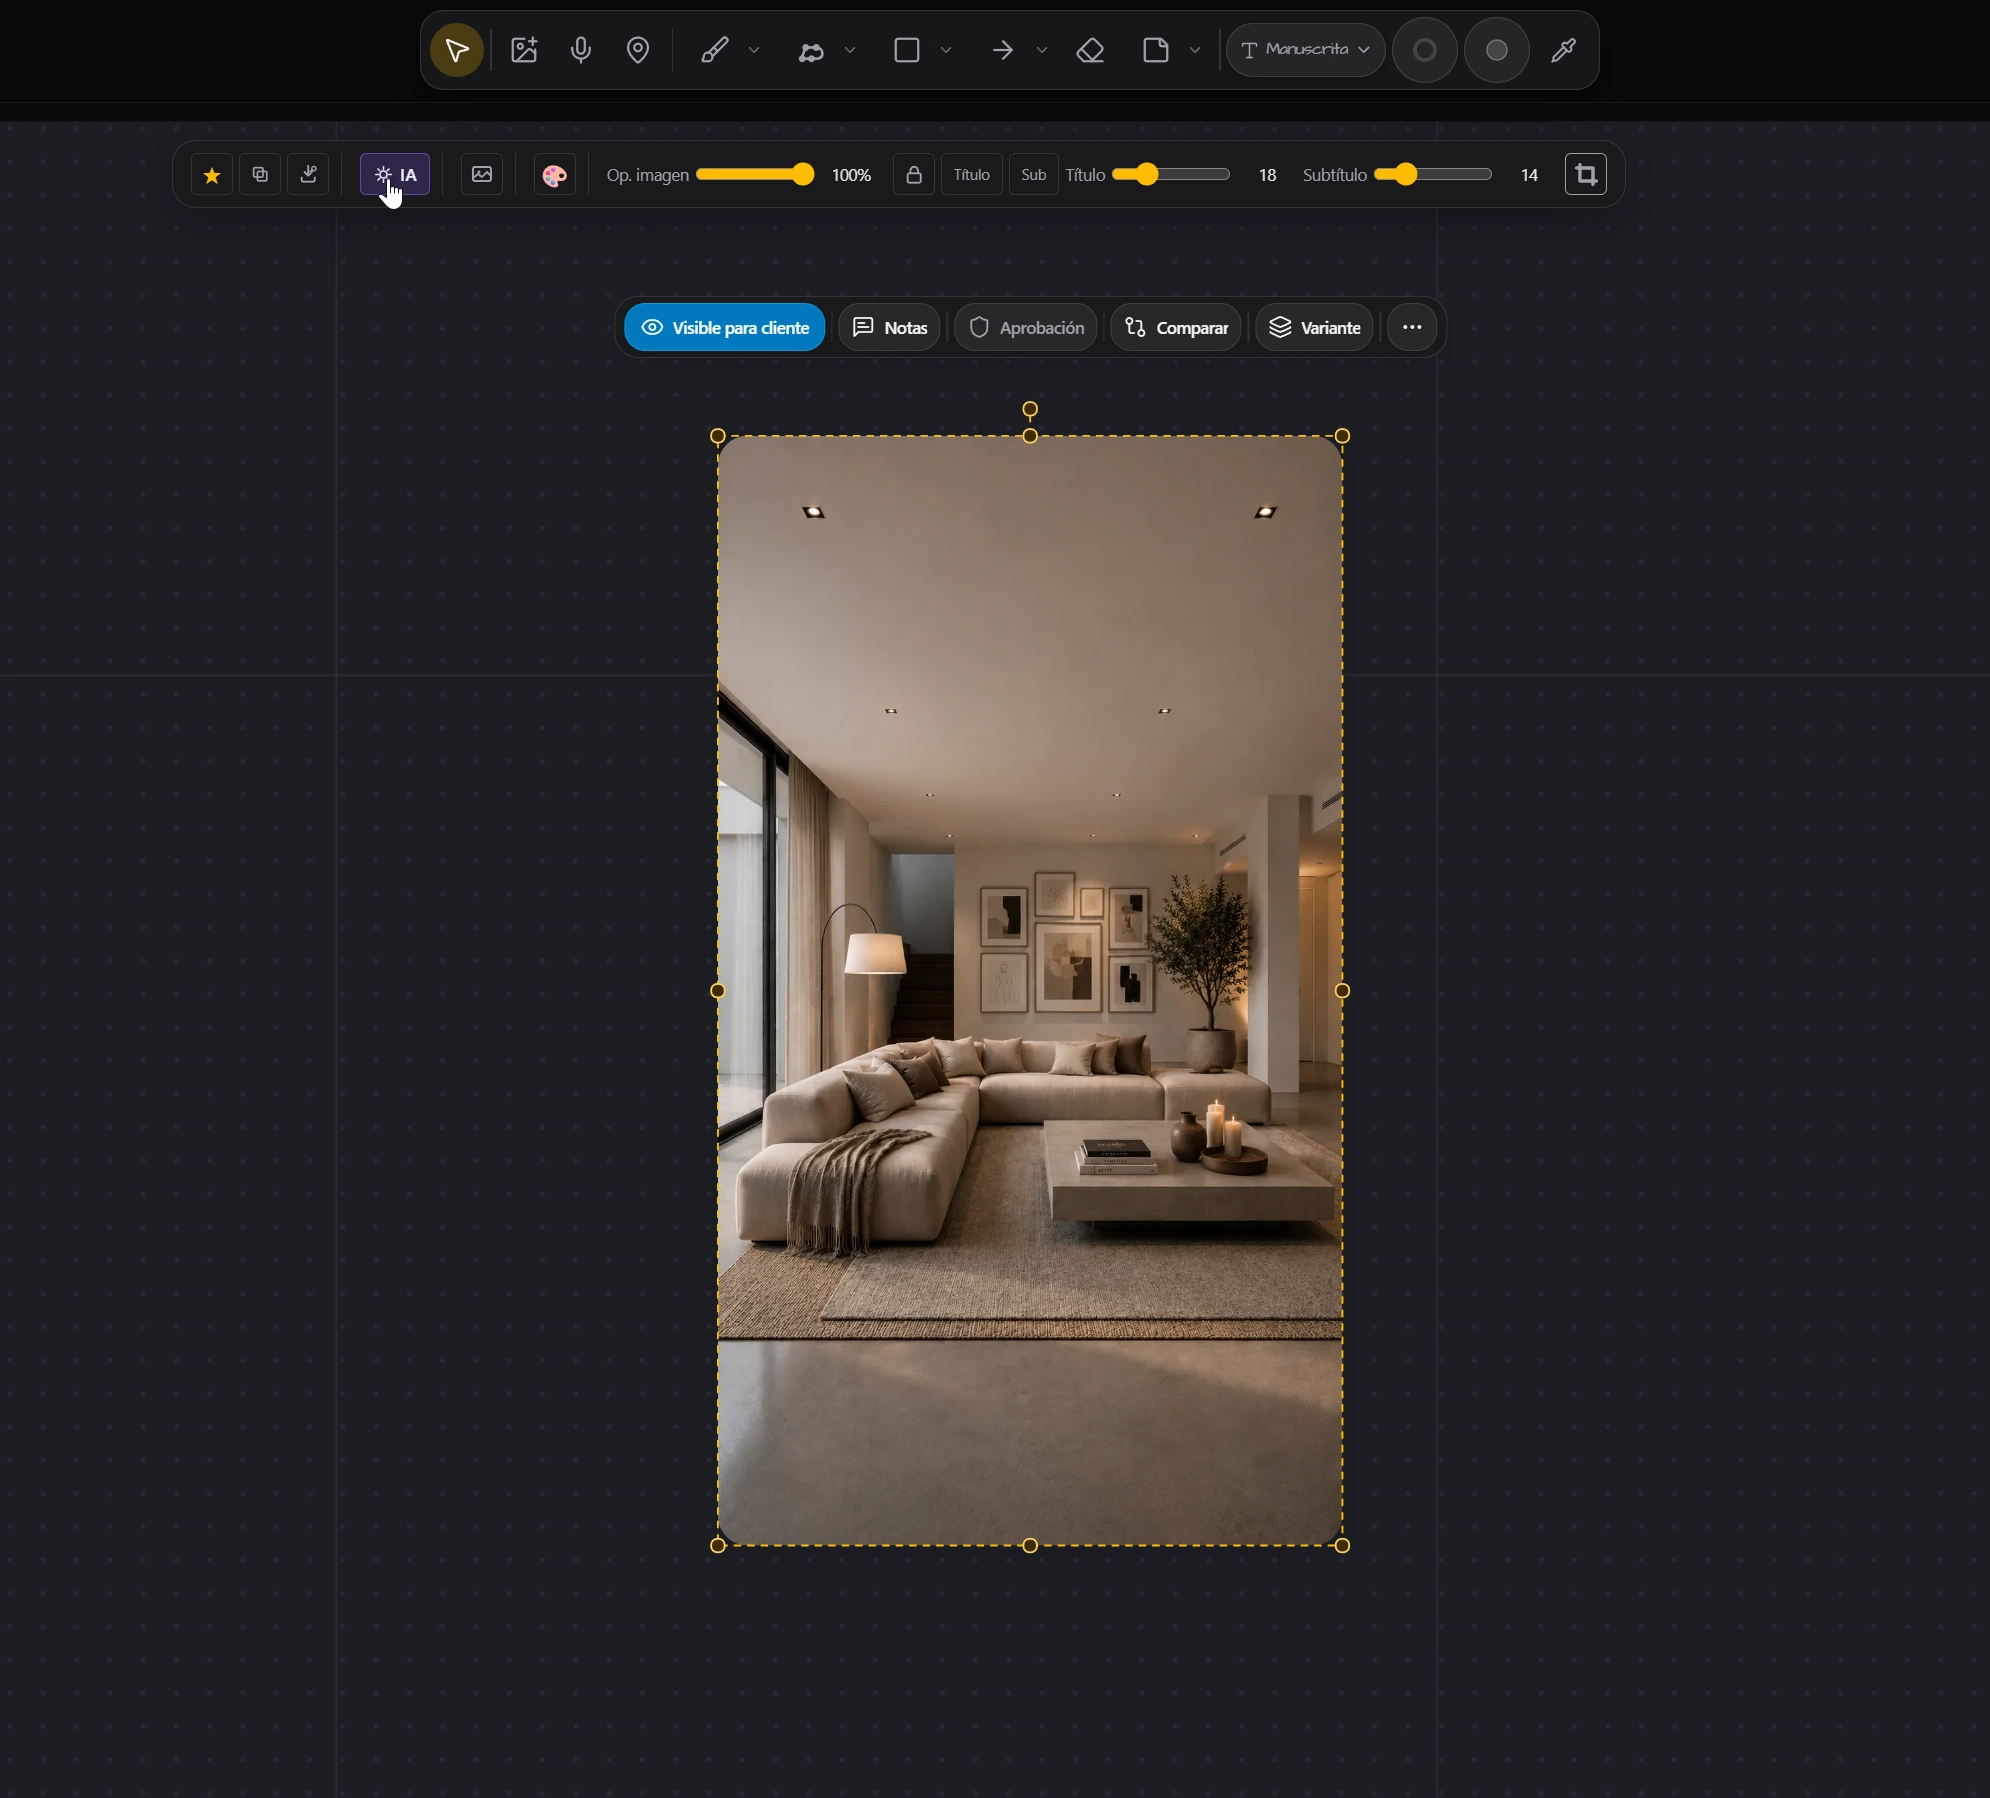Adjust the Subtítulo size slider
This screenshot has width=1990, height=1798.
point(1433,175)
